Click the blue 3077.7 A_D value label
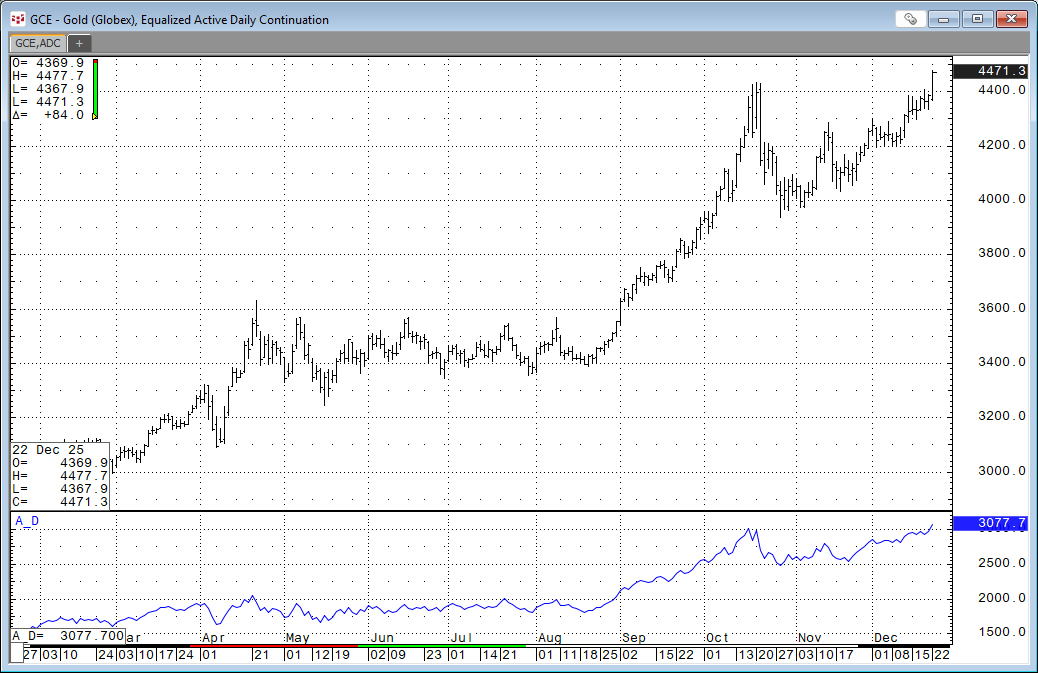 point(989,523)
